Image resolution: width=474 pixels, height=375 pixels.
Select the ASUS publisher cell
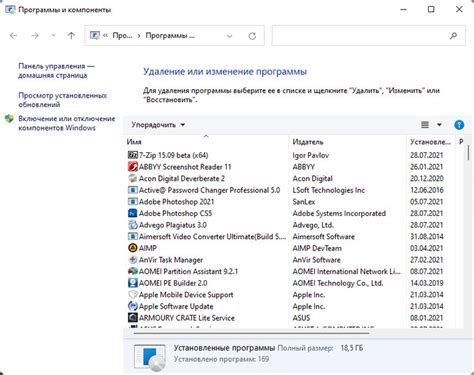tap(301, 318)
